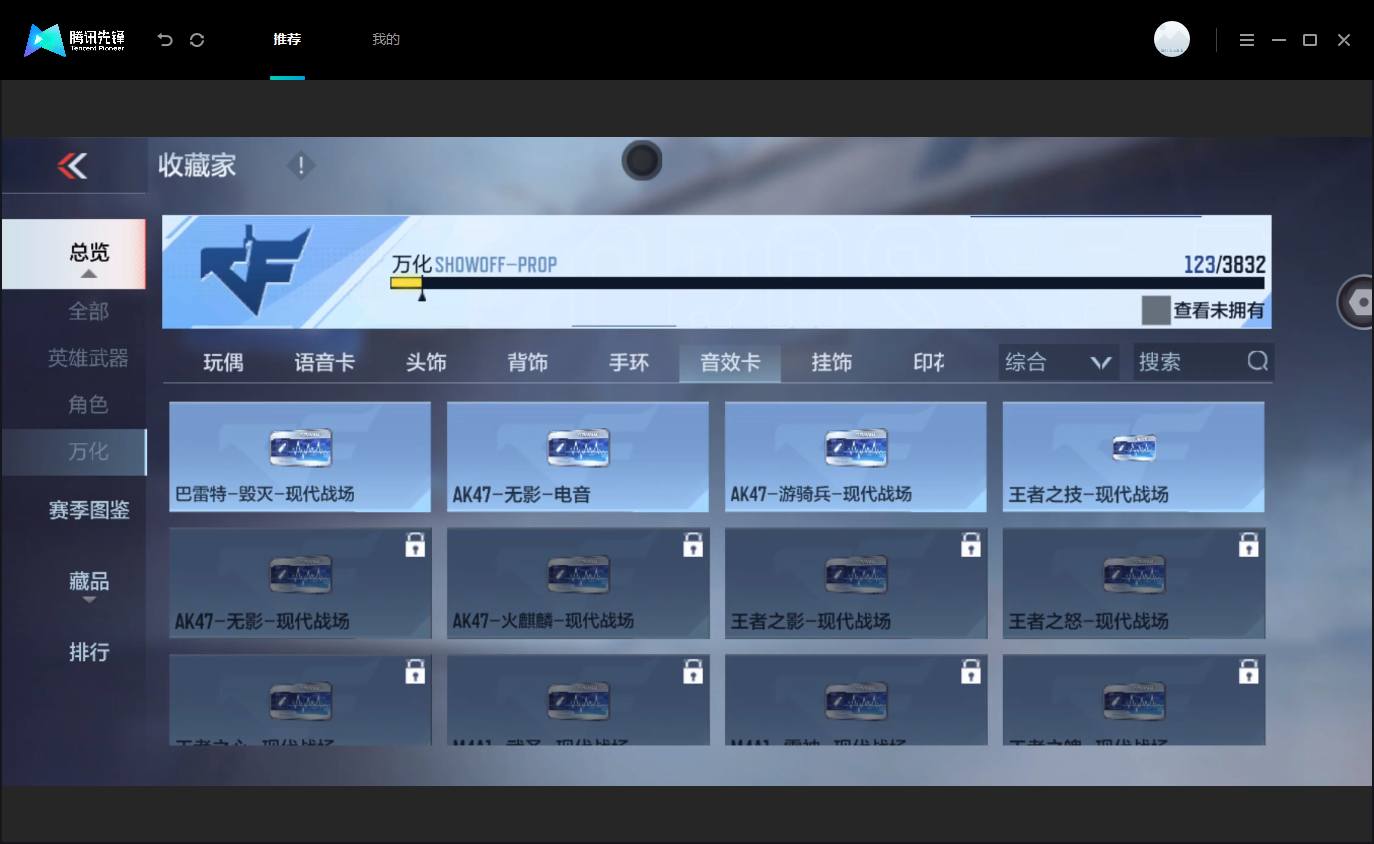Select the 手环 category tab
This screenshot has height=844, width=1374.
(x=629, y=362)
